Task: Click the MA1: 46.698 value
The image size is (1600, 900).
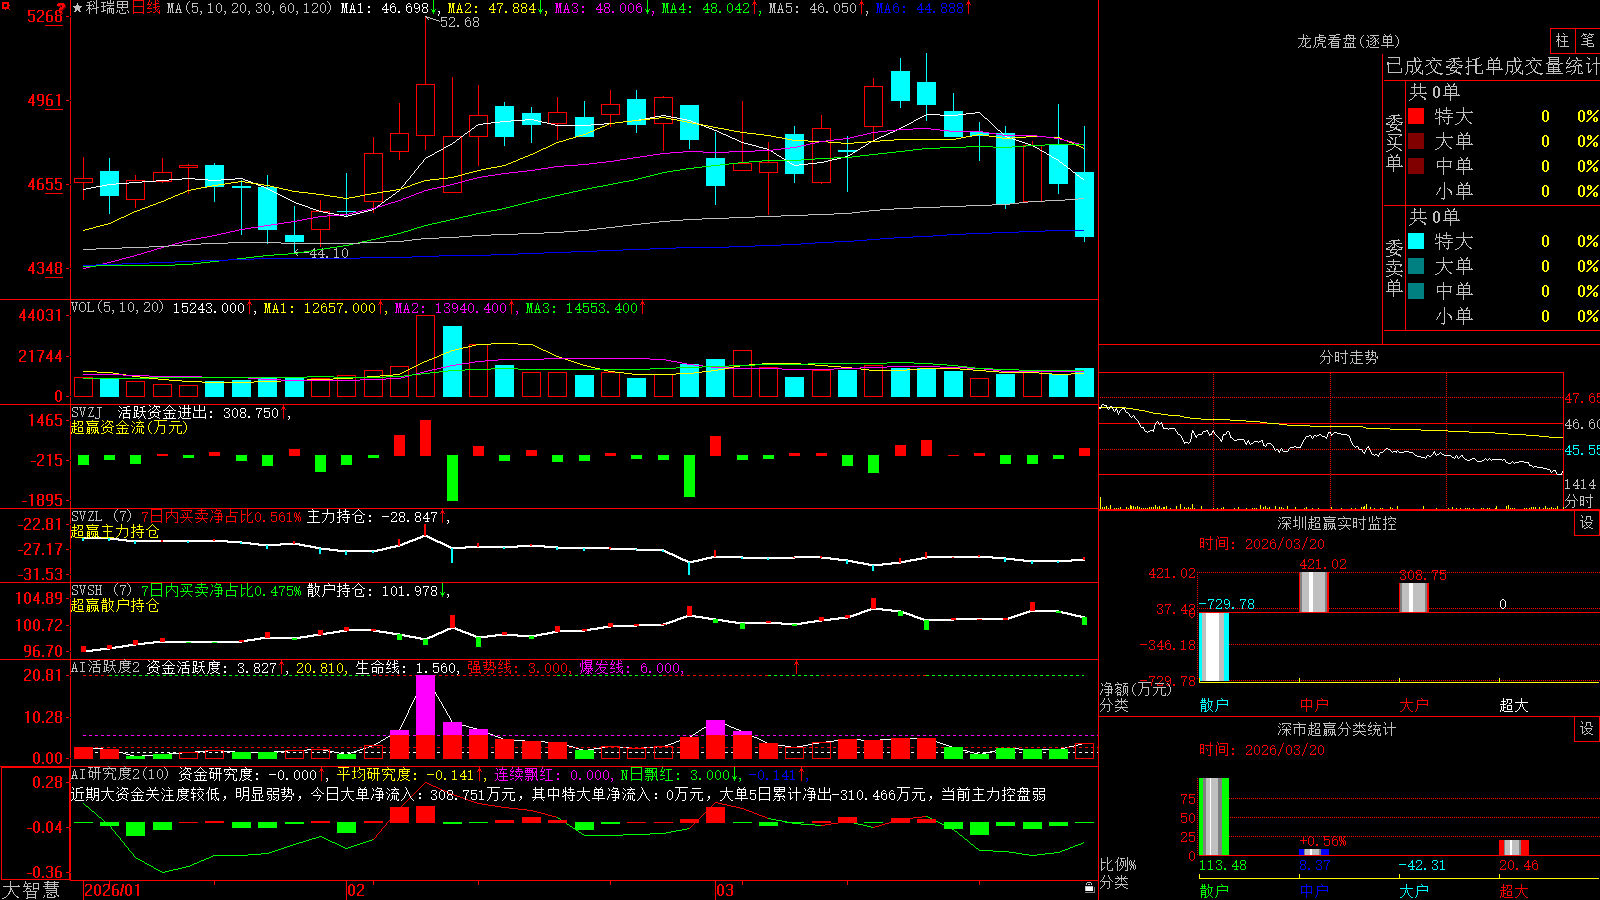Action: [x=385, y=8]
